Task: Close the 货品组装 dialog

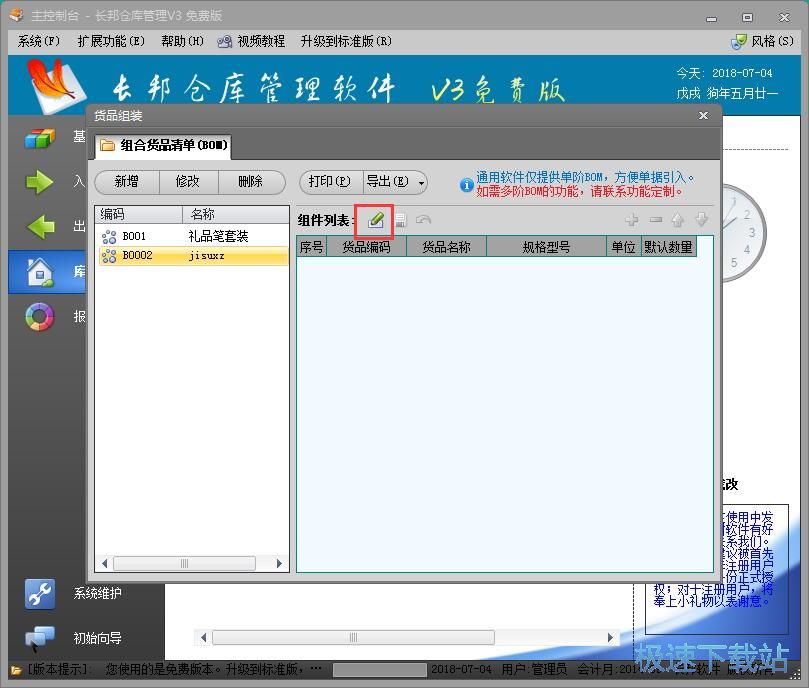Action: (x=703, y=116)
